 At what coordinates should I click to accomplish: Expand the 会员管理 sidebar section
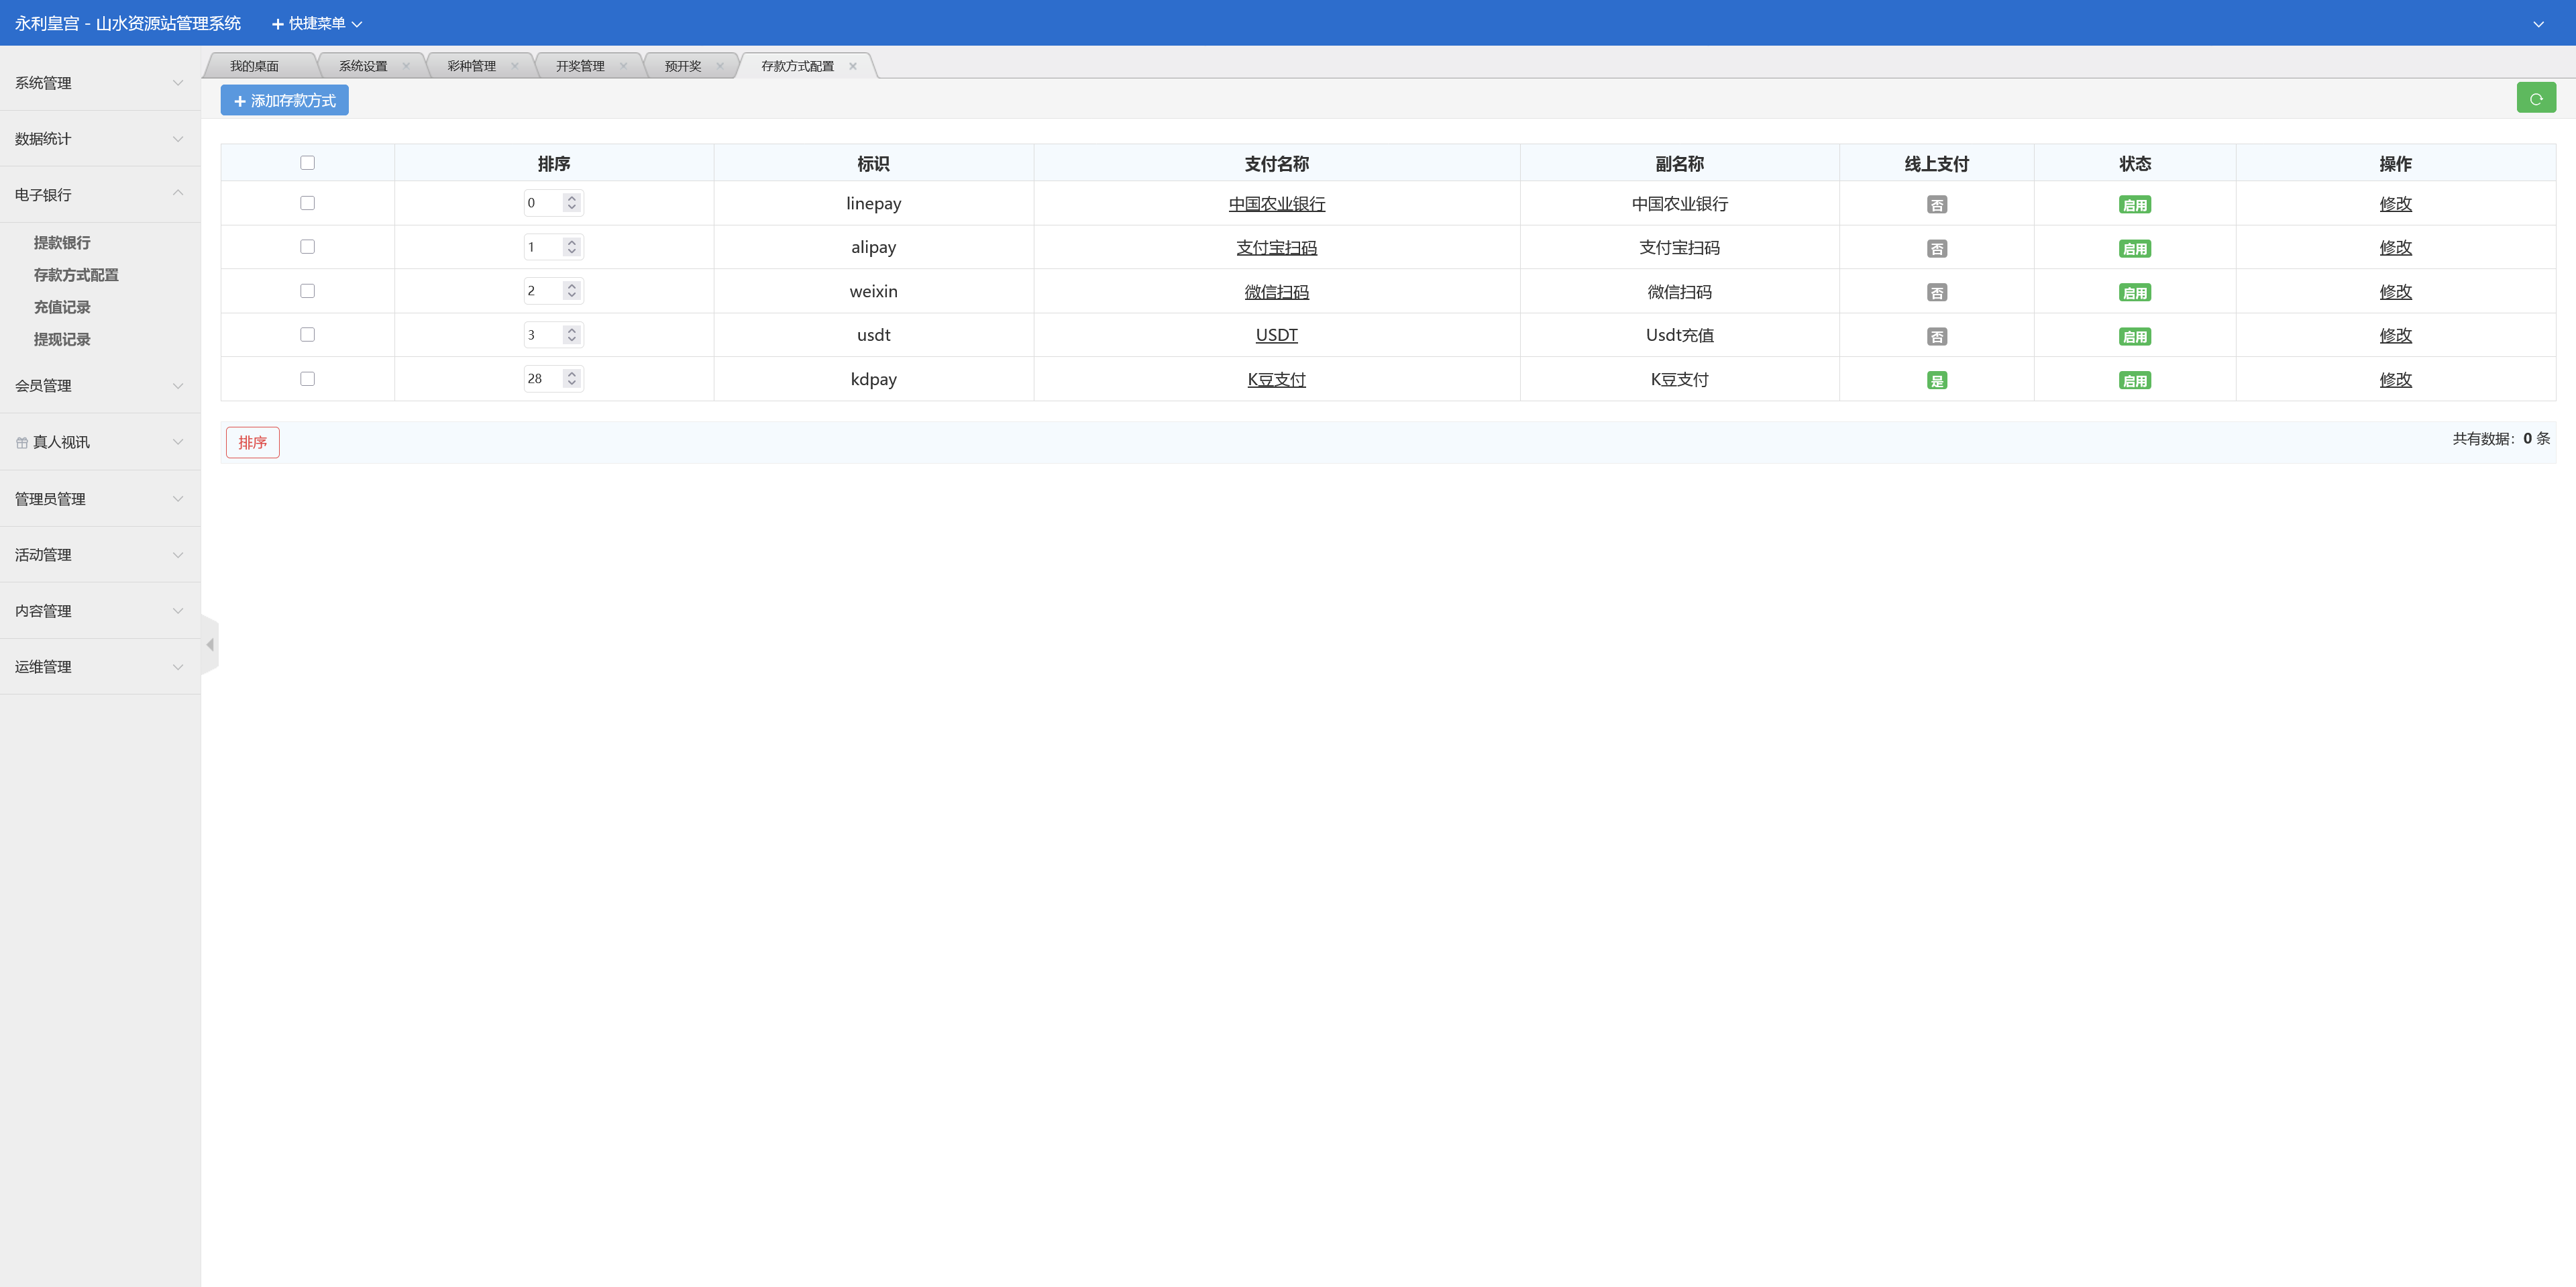click(99, 386)
